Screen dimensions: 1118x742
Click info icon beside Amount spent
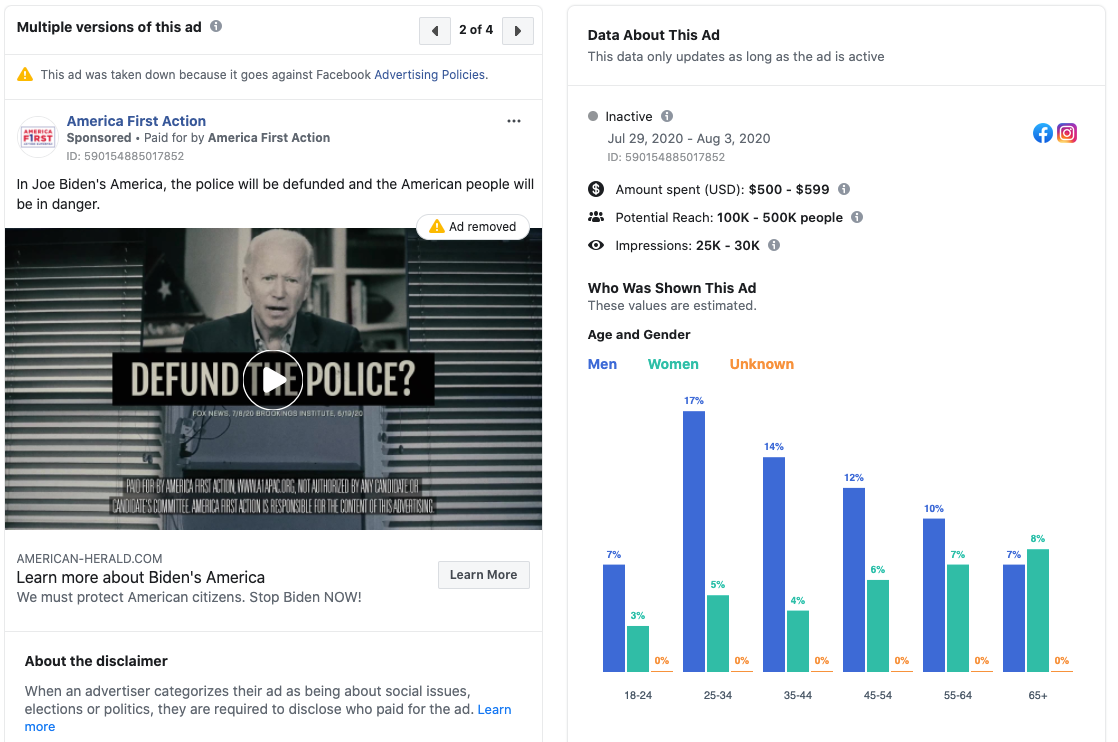tap(844, 189)
